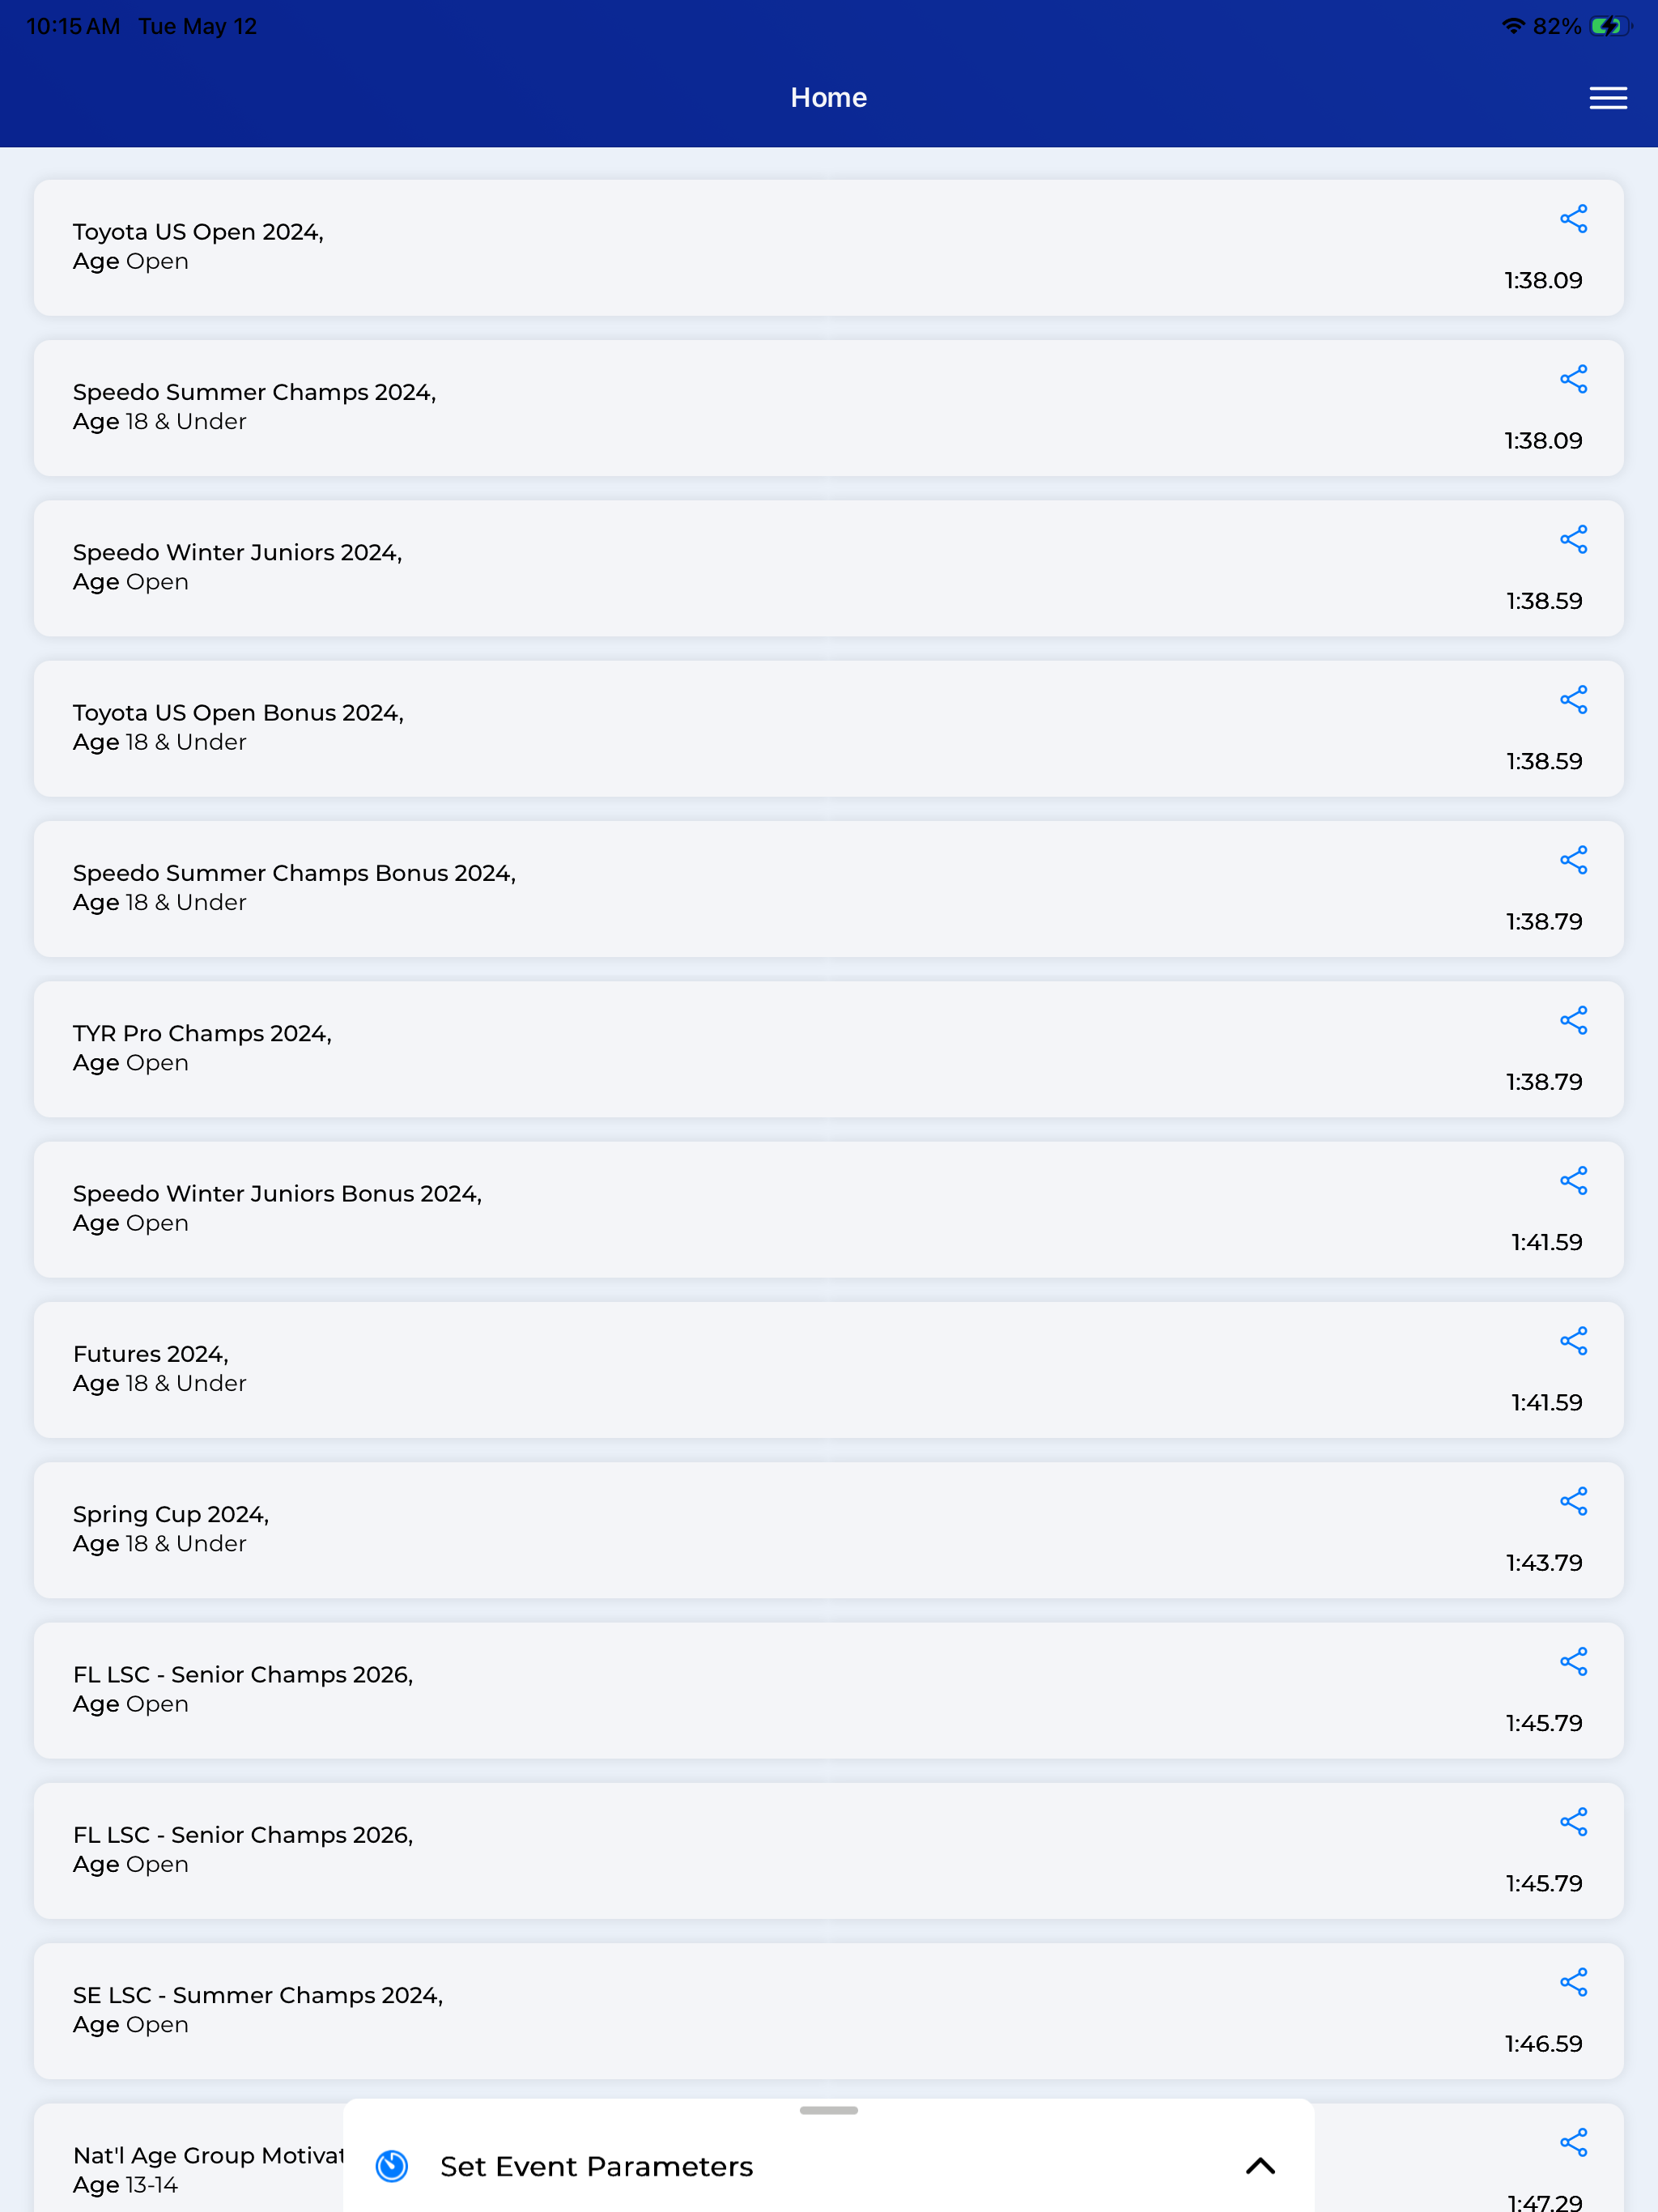Share the Futures 2024 time standard
The image size is (1658, 2212).
click(1573, 1342)
